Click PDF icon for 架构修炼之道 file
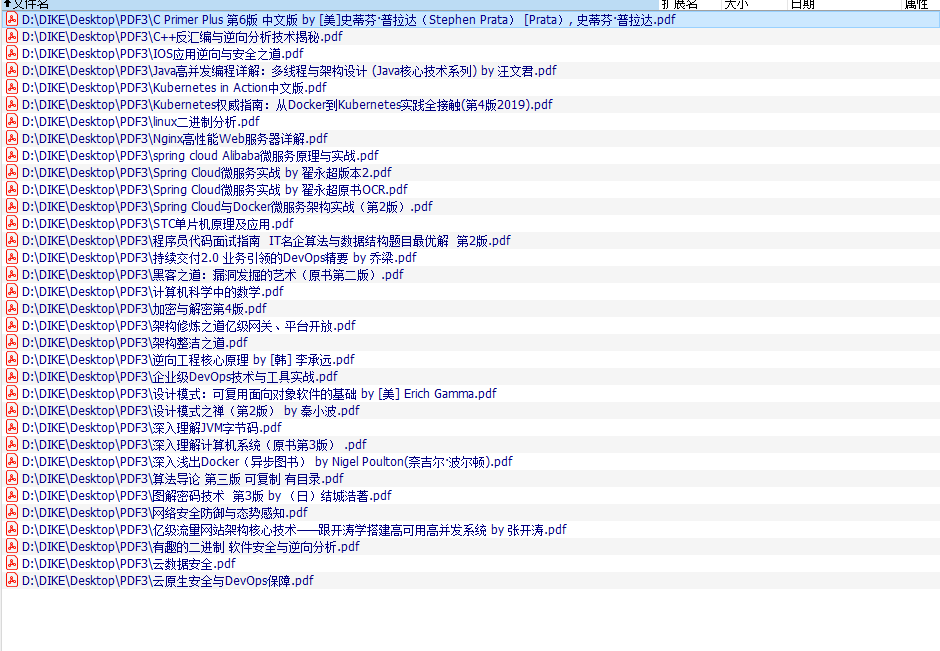 pos(11,325)
